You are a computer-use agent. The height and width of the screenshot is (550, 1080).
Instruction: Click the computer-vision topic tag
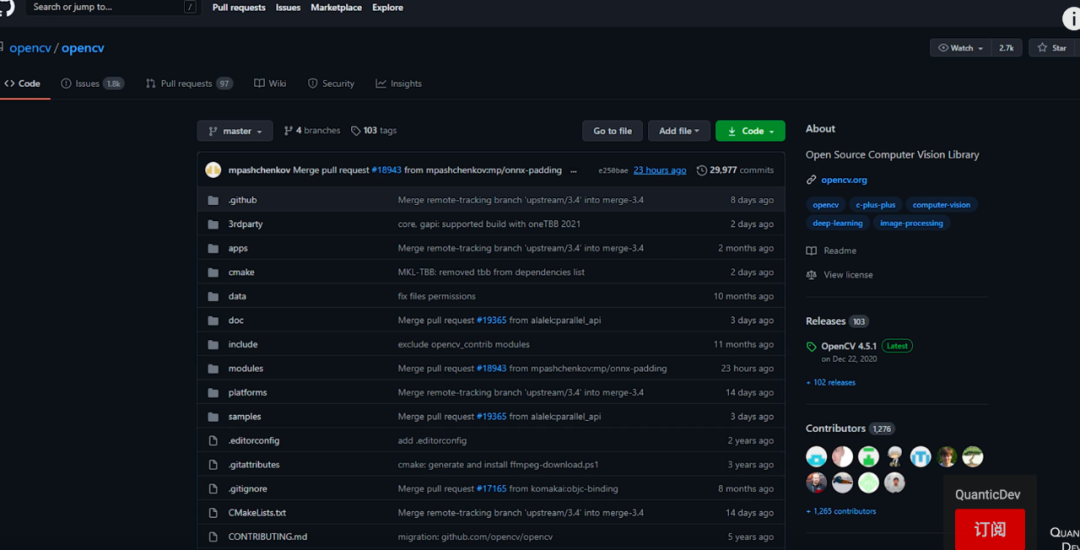point(942,205)
